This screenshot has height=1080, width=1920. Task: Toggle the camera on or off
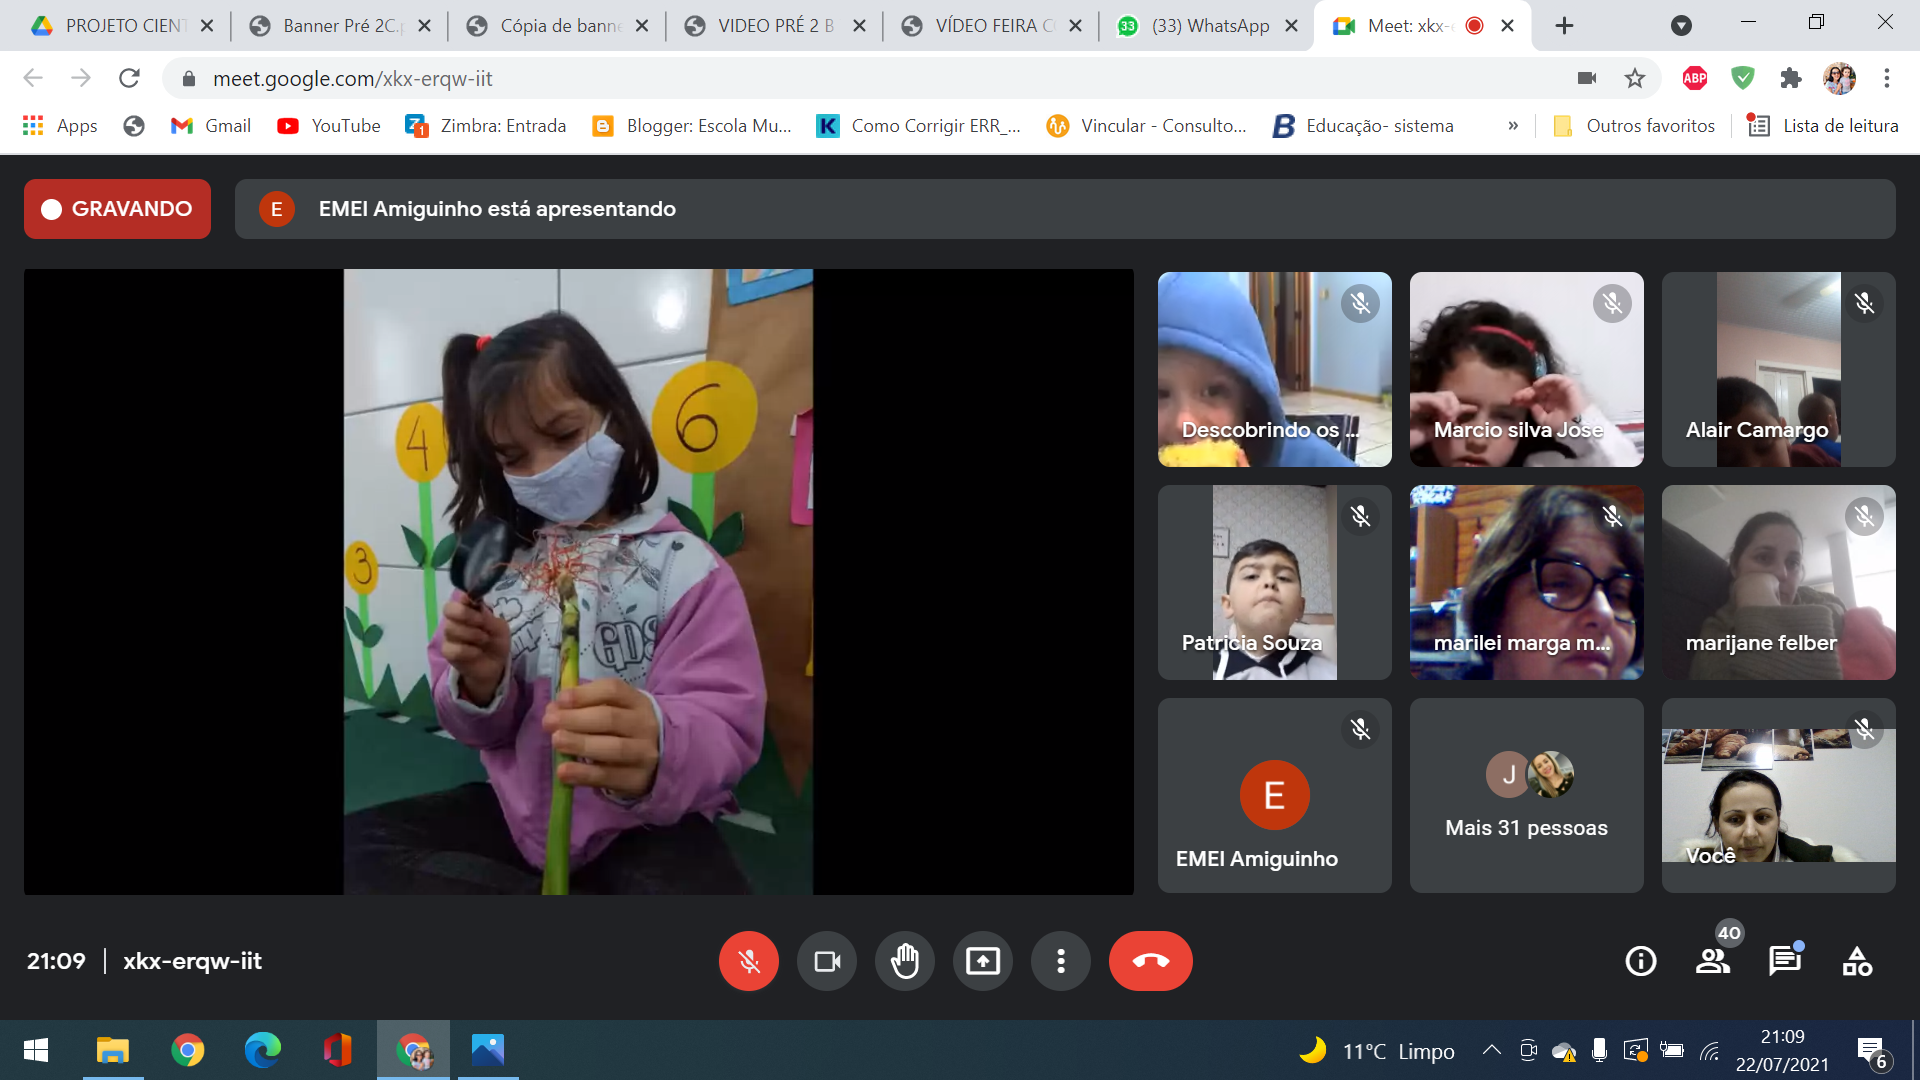827,961
